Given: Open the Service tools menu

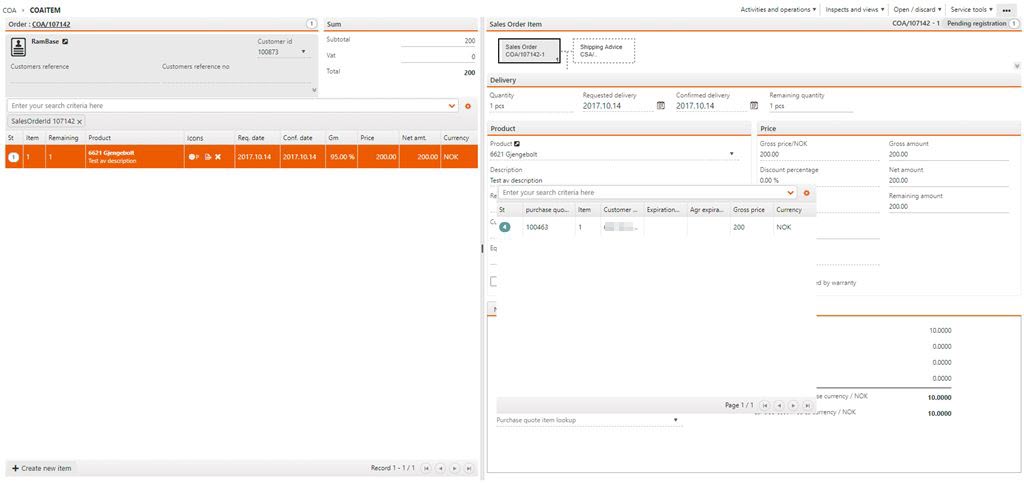Looking at the screenshot, I should (x=971, y=9).
